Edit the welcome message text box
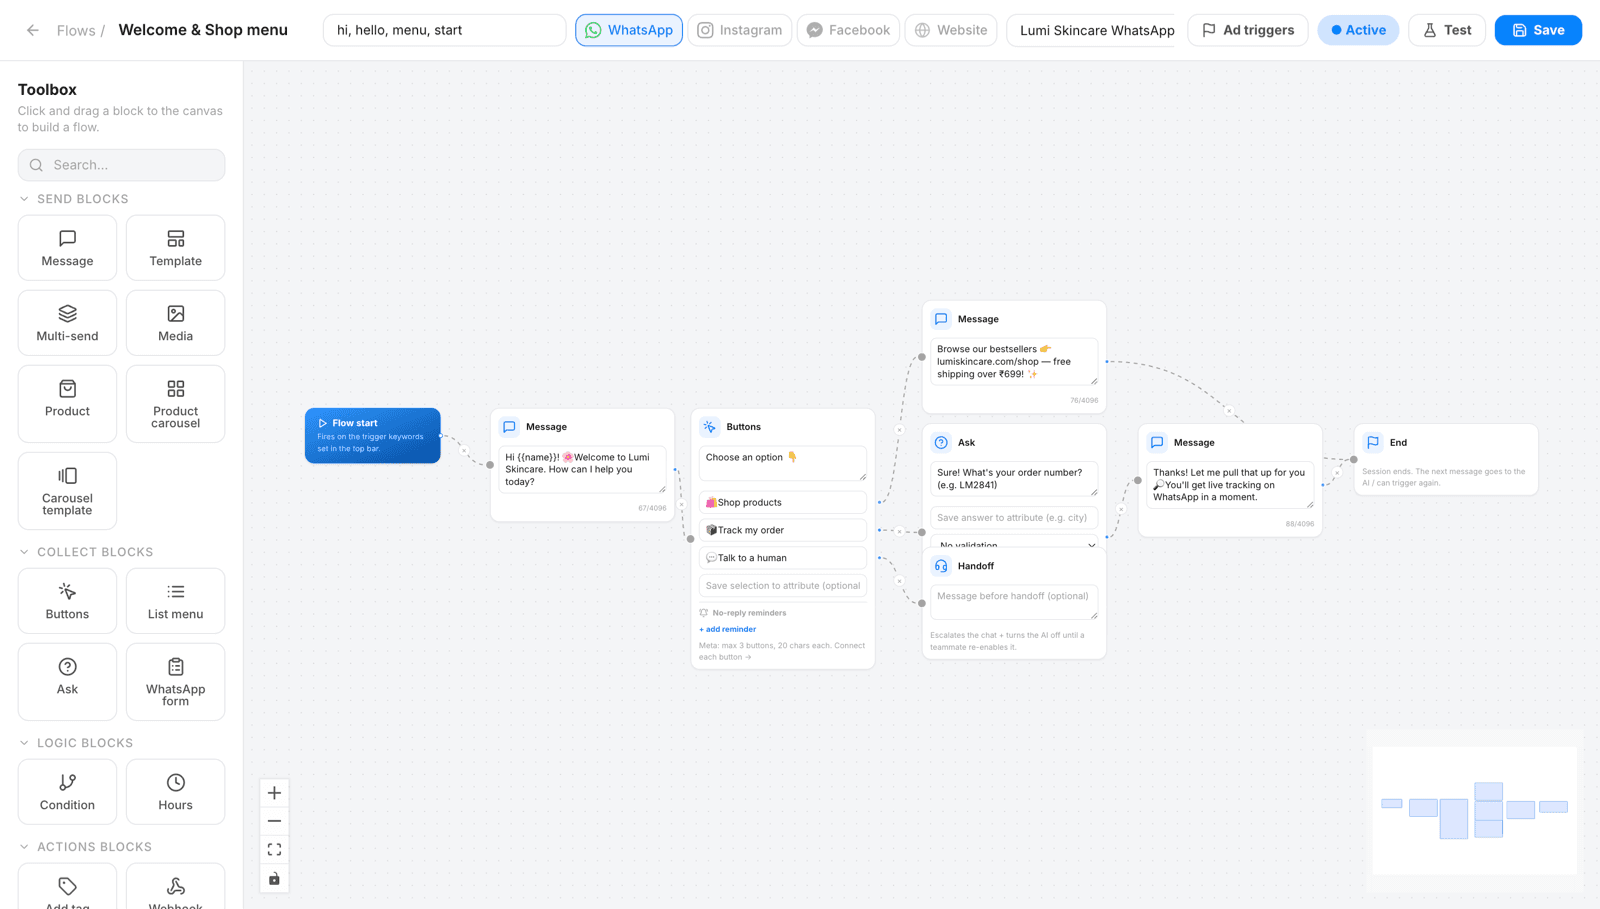 click(582, 470)
